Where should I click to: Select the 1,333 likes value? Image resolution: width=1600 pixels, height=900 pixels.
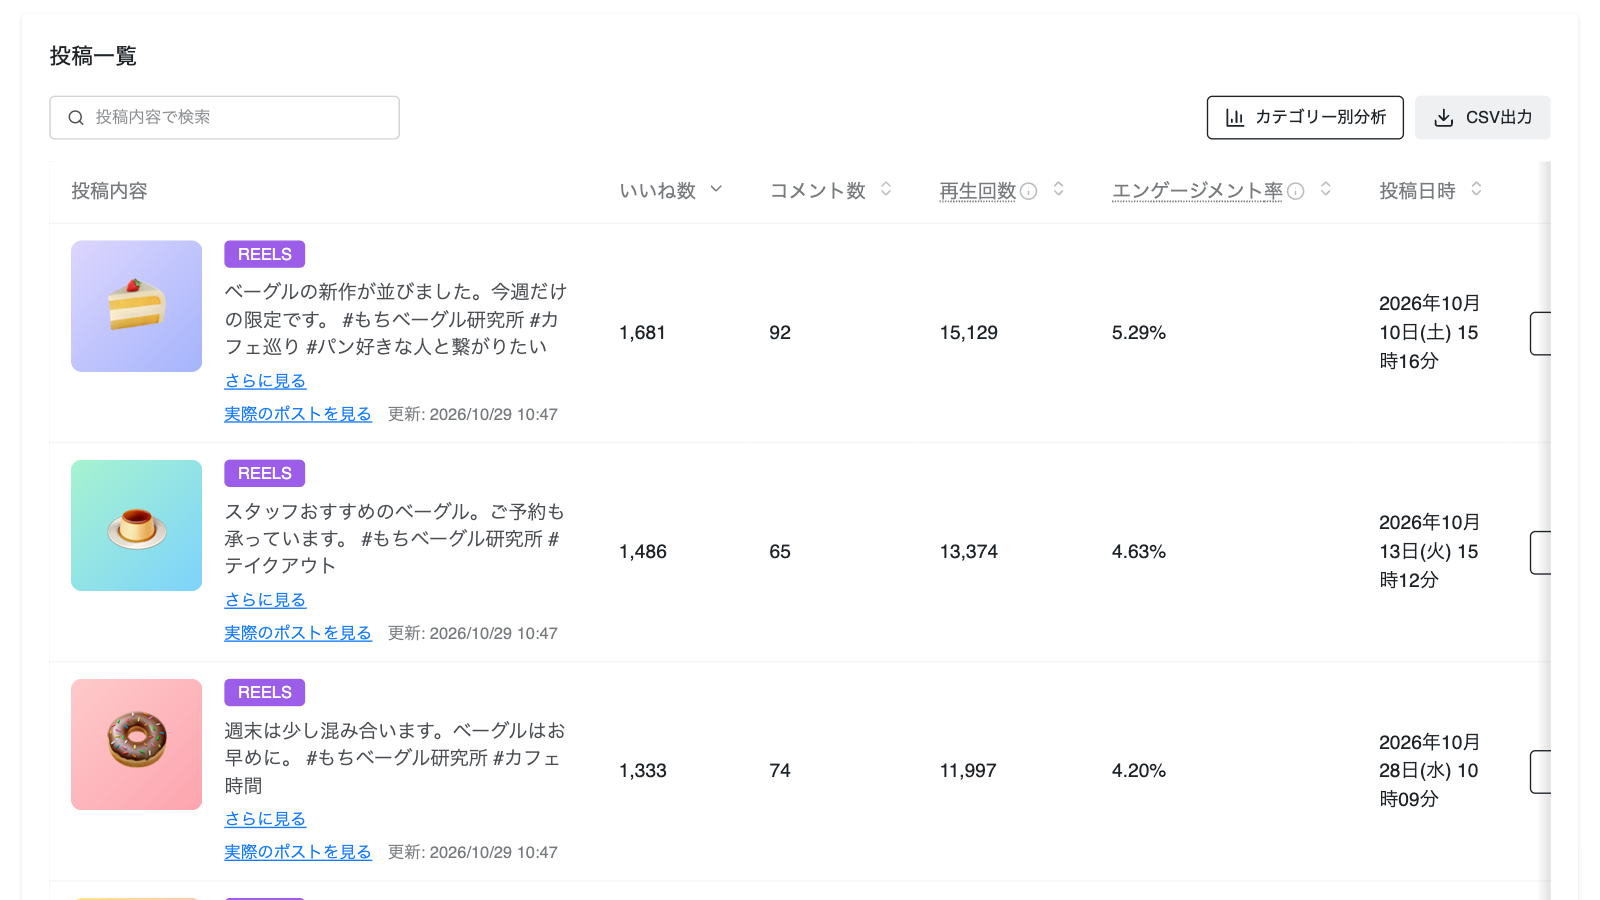643,771
